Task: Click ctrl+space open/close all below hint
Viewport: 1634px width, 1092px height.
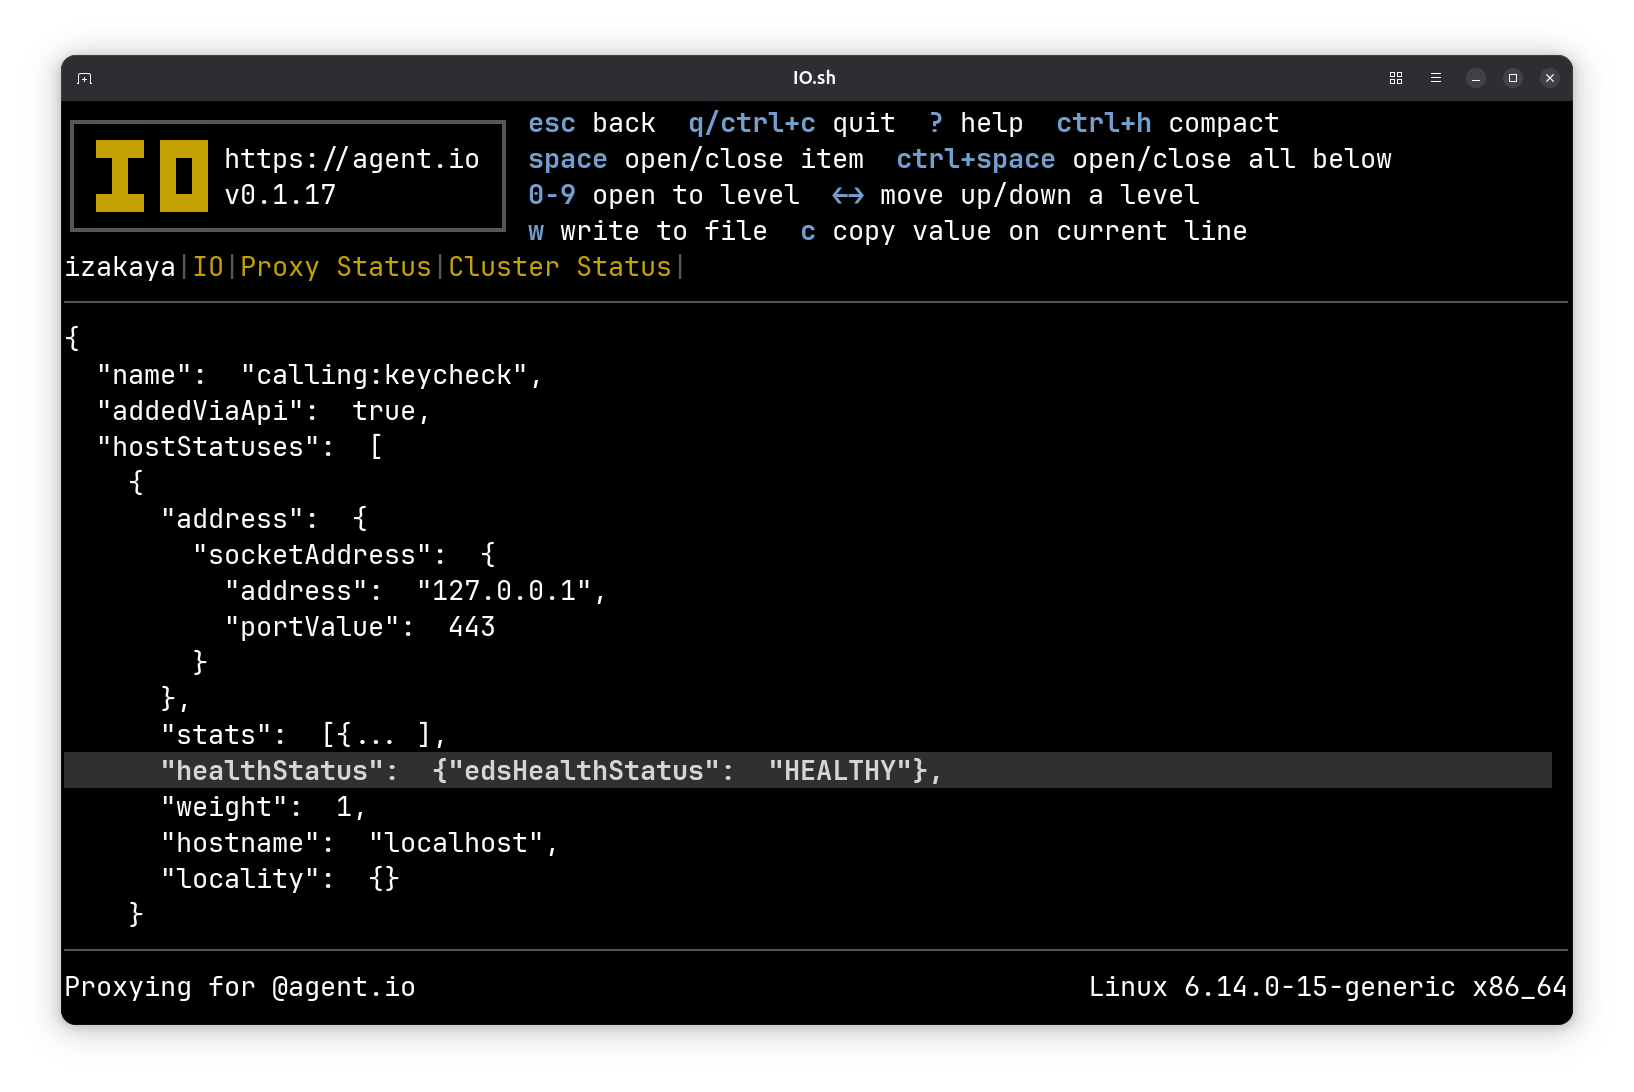Action: 1144,159
